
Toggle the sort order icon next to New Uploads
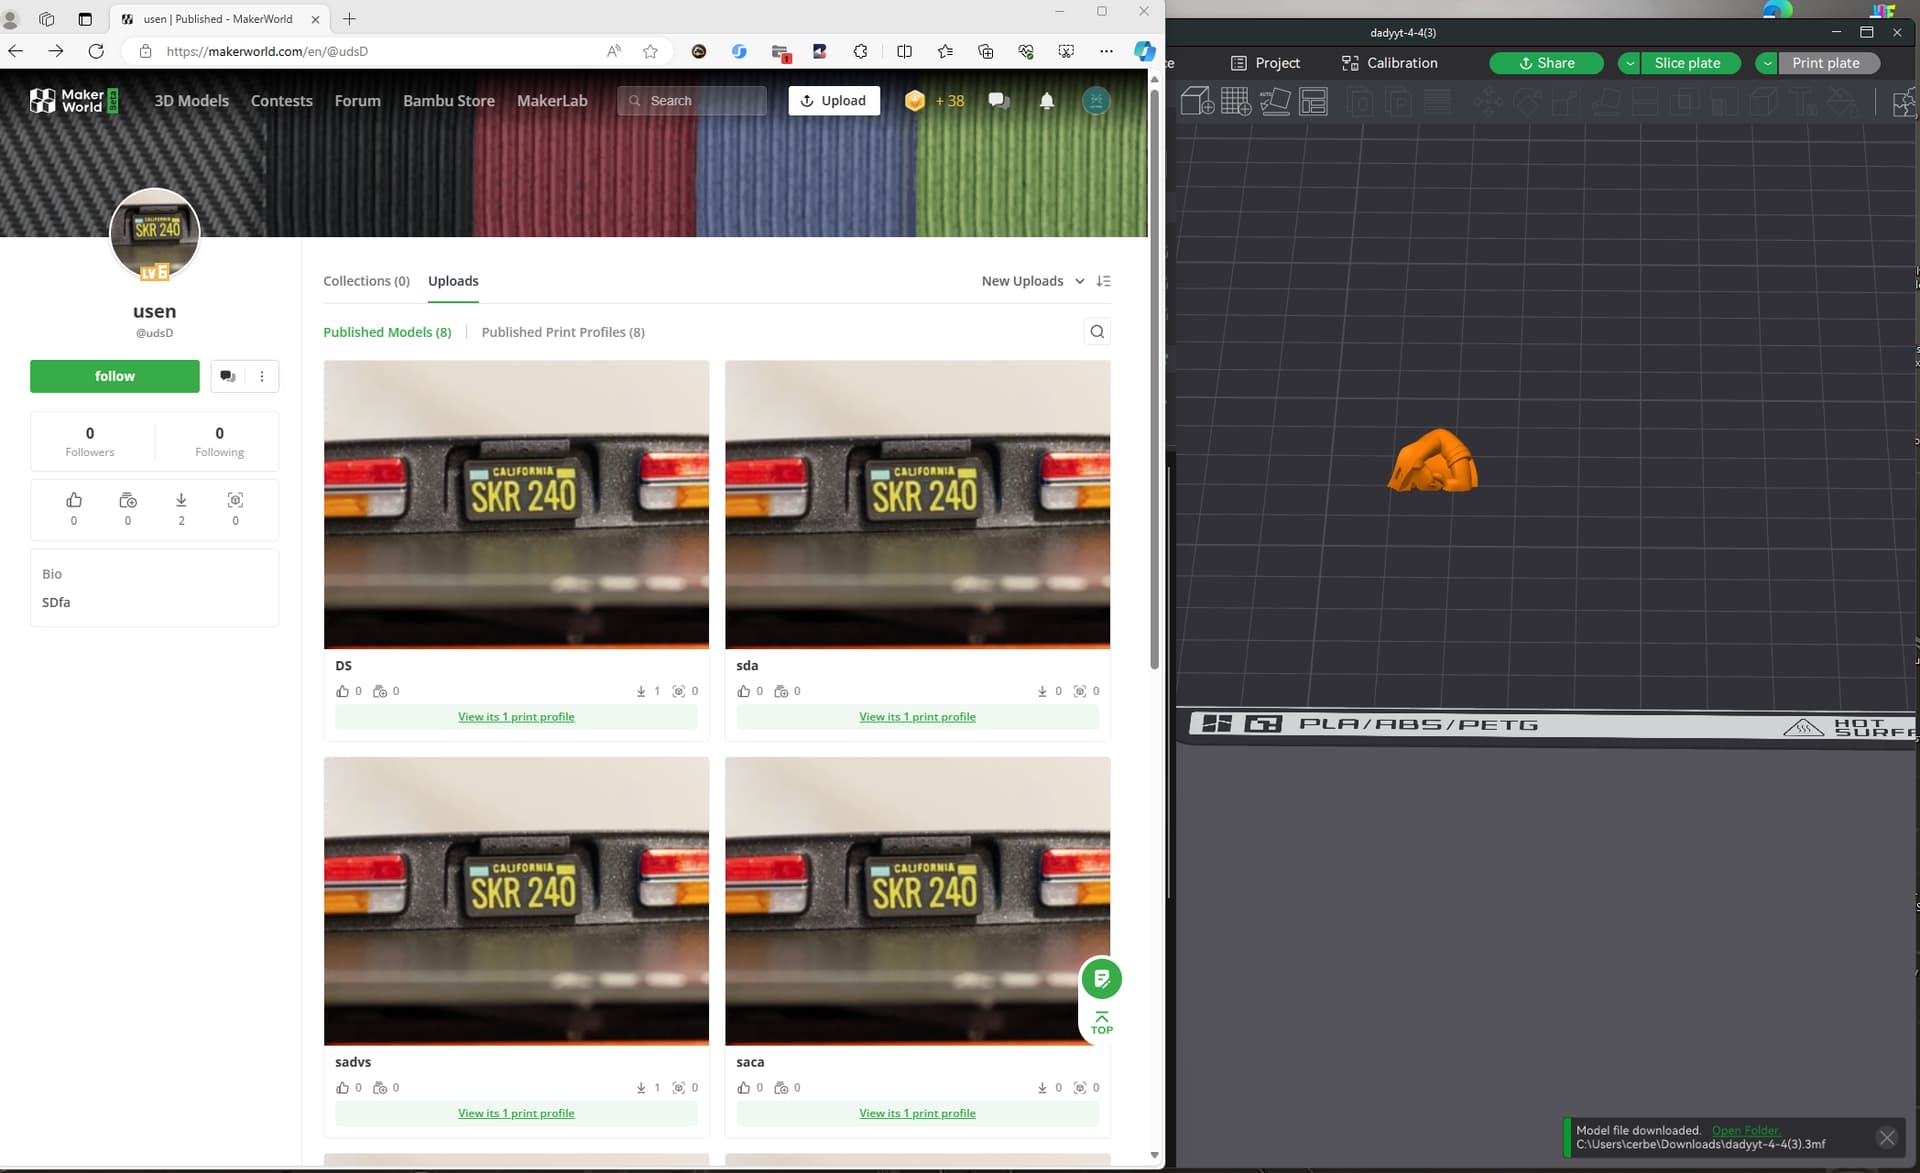pos(1103,281)
